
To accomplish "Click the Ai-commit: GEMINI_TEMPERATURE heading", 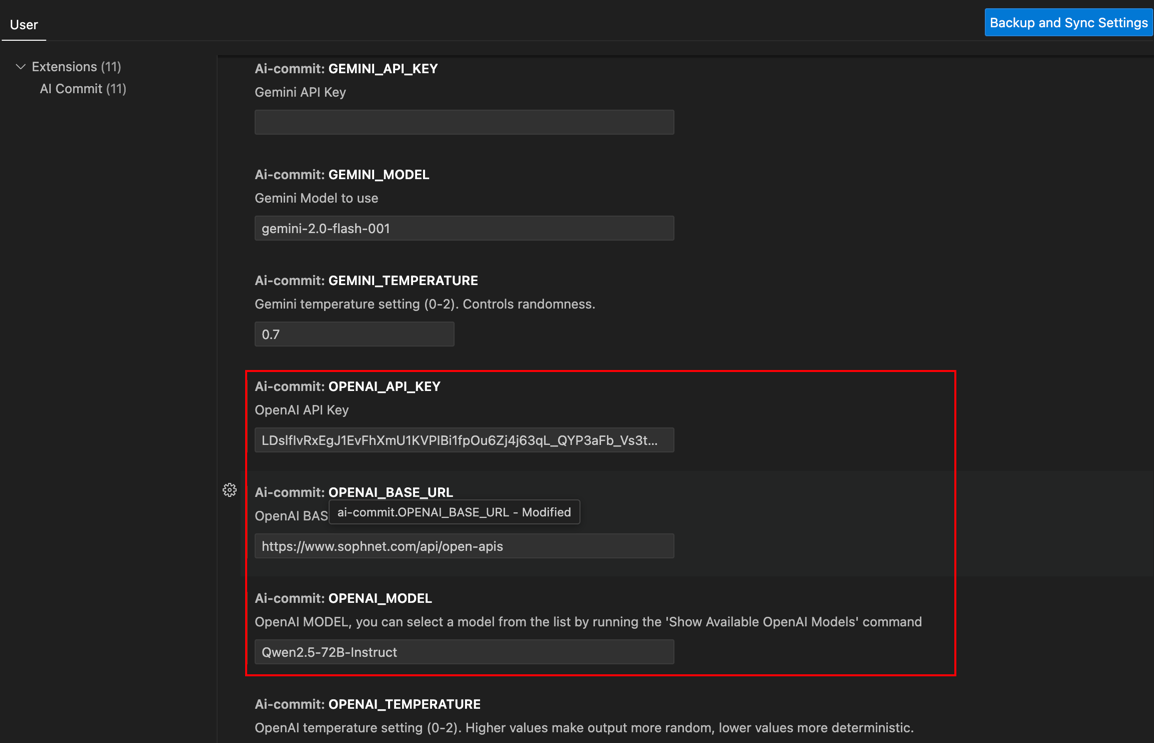I will click(366, 280).
